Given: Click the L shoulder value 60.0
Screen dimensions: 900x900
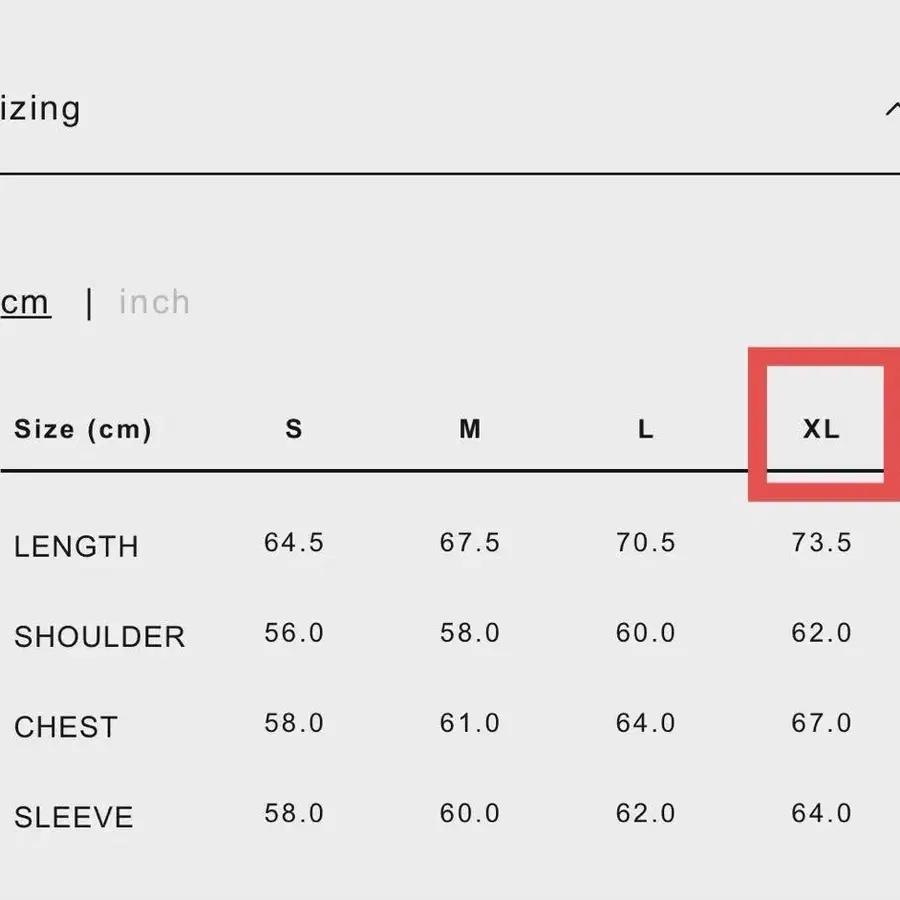Looking at the screenshot, I should [645, 633].
